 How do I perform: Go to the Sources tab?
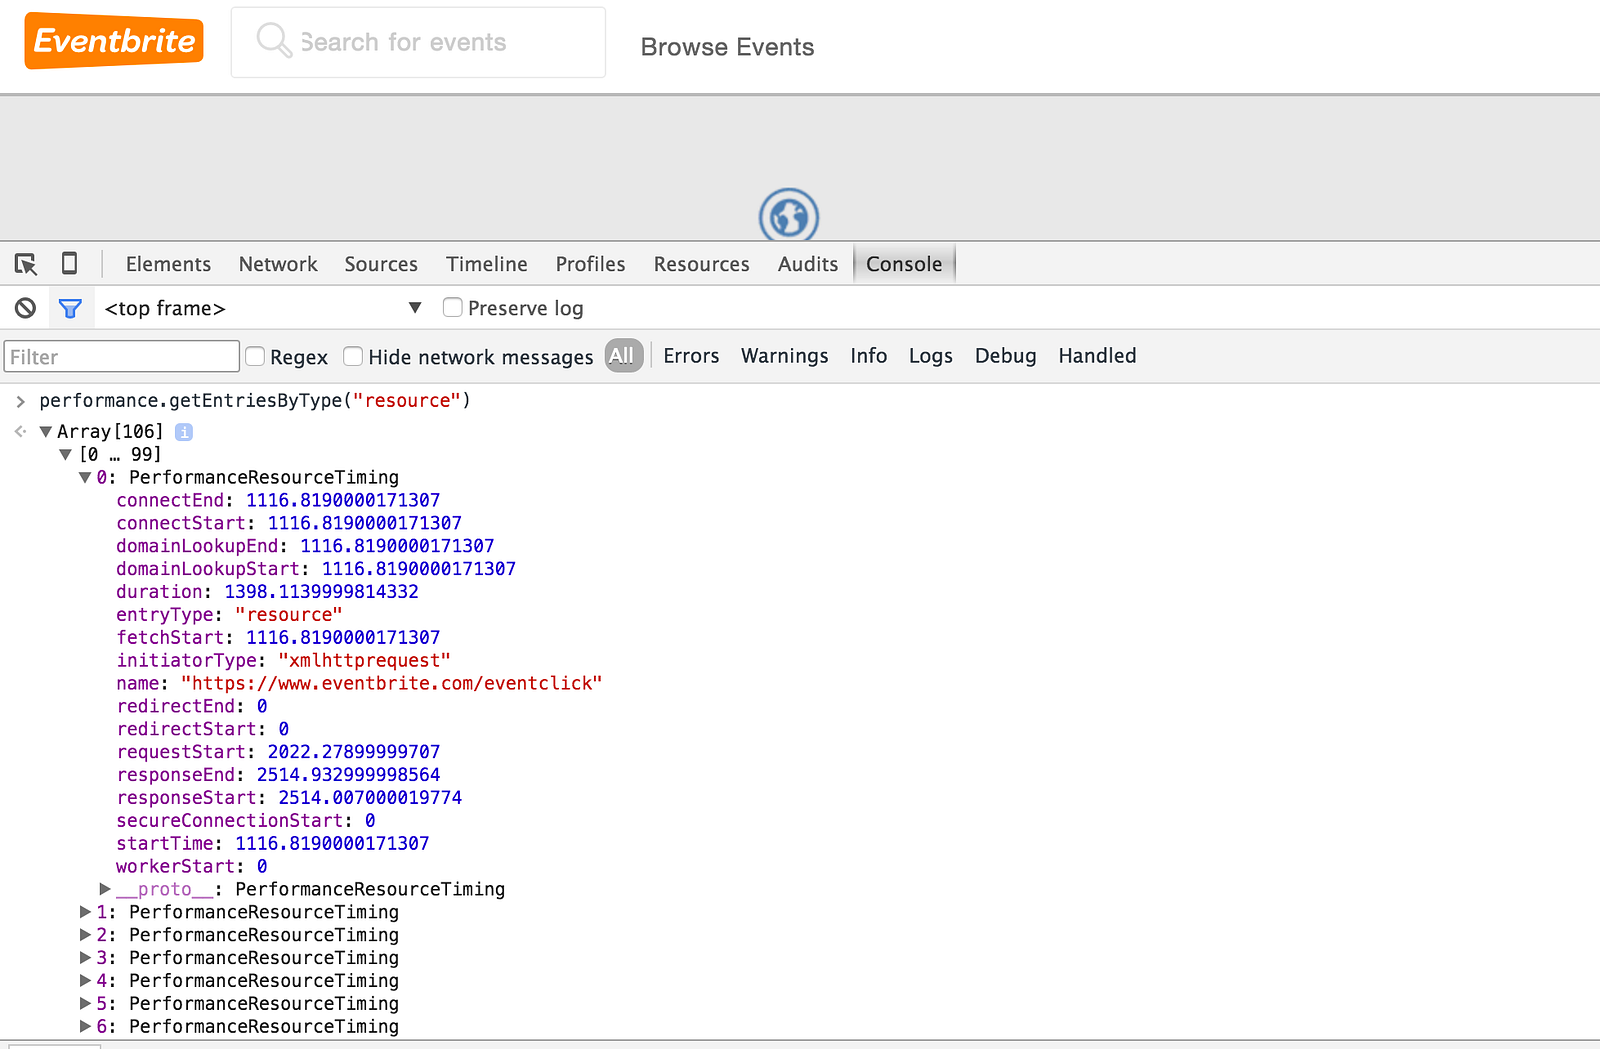point(381,264)
